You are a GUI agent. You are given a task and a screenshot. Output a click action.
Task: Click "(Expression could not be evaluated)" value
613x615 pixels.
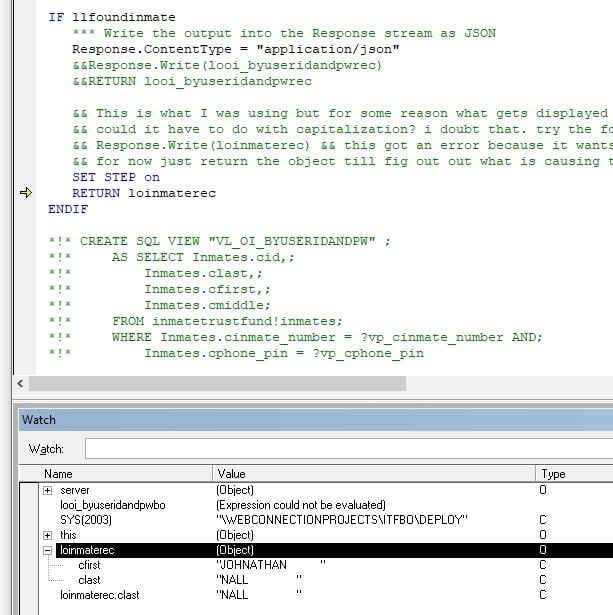pyautogui.click(x=301, y=505)
